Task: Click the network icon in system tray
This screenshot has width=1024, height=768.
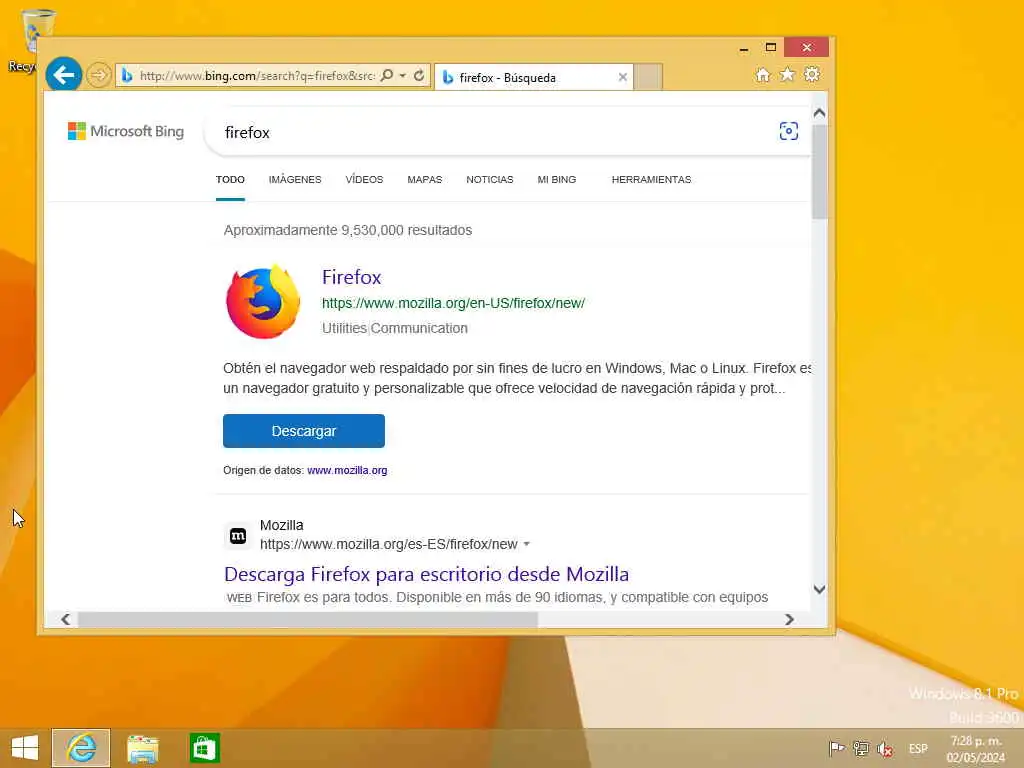Action: [x=861, y=748]
